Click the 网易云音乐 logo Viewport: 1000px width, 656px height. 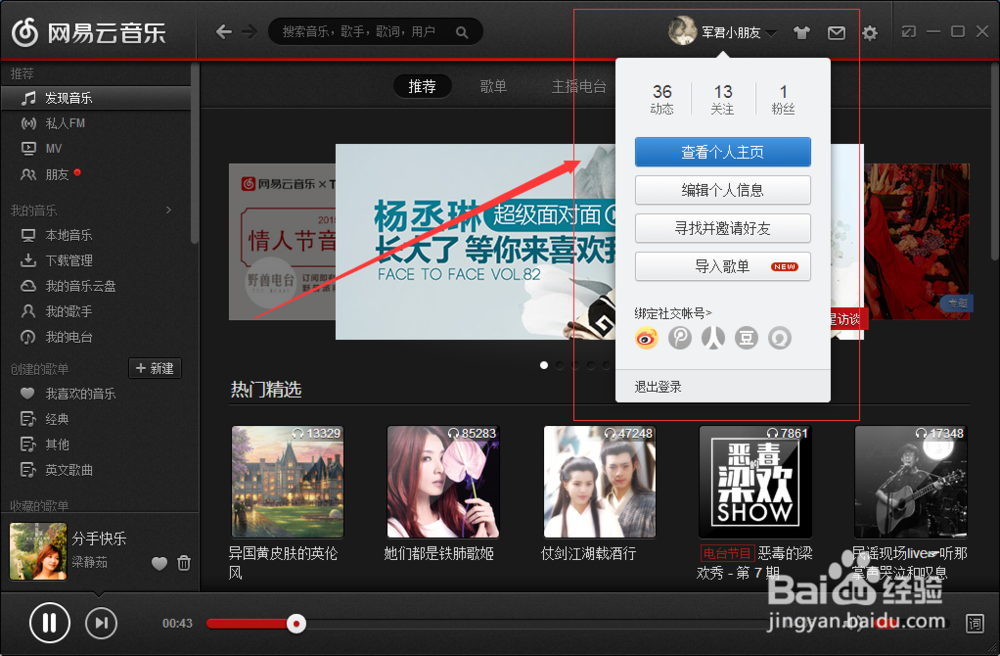coord(89,32)
